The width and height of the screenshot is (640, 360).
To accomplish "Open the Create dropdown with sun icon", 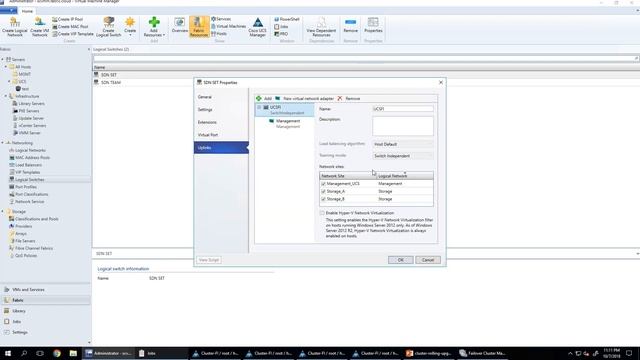I will (x=130, y=27).
